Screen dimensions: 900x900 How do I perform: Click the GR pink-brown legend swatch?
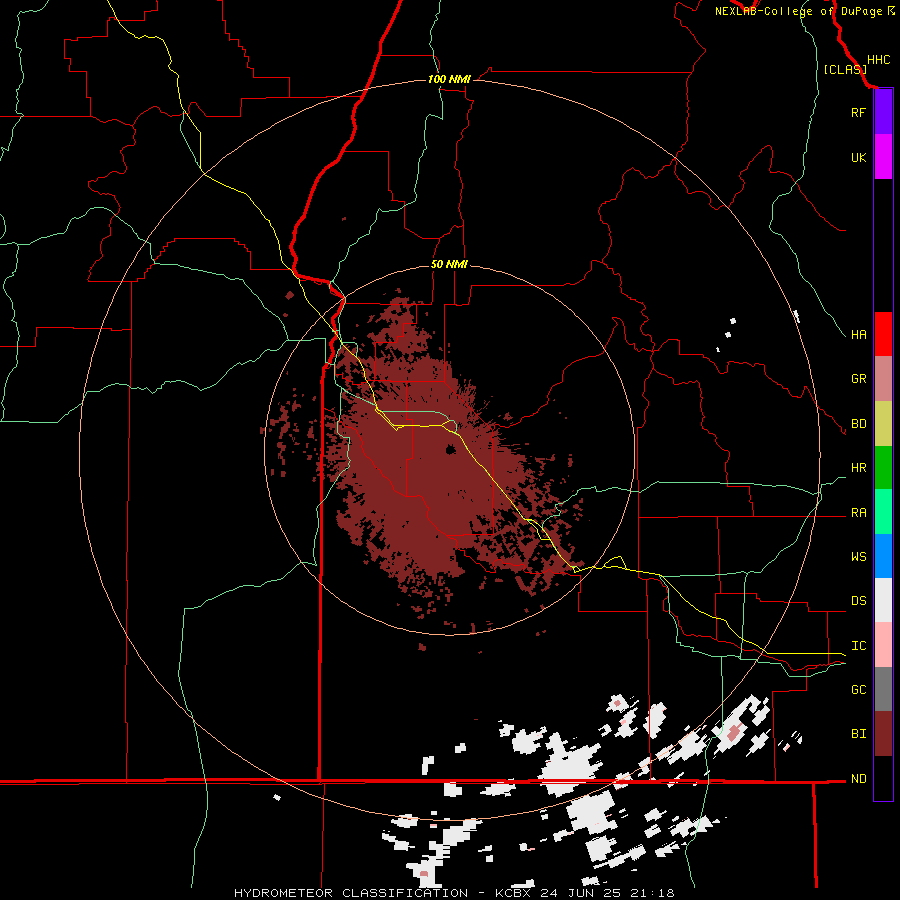[x=883, y=378]
